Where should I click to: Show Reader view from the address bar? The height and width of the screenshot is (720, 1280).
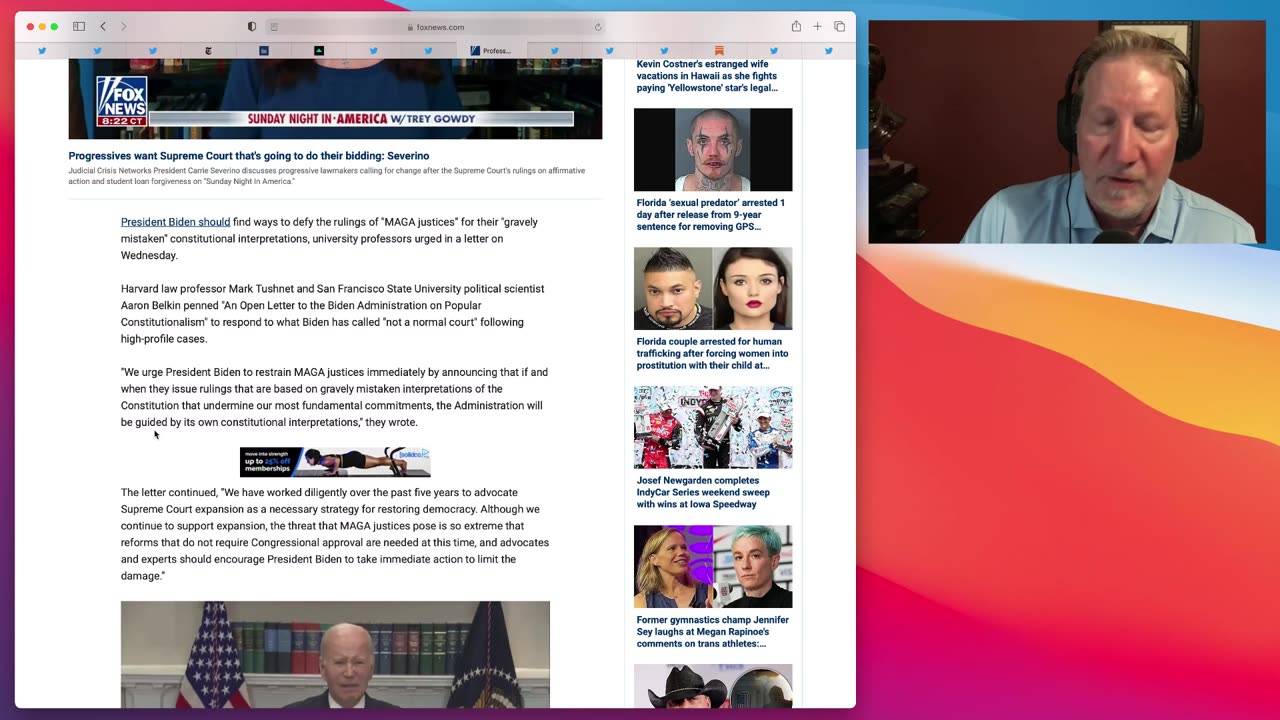[274, 27]
